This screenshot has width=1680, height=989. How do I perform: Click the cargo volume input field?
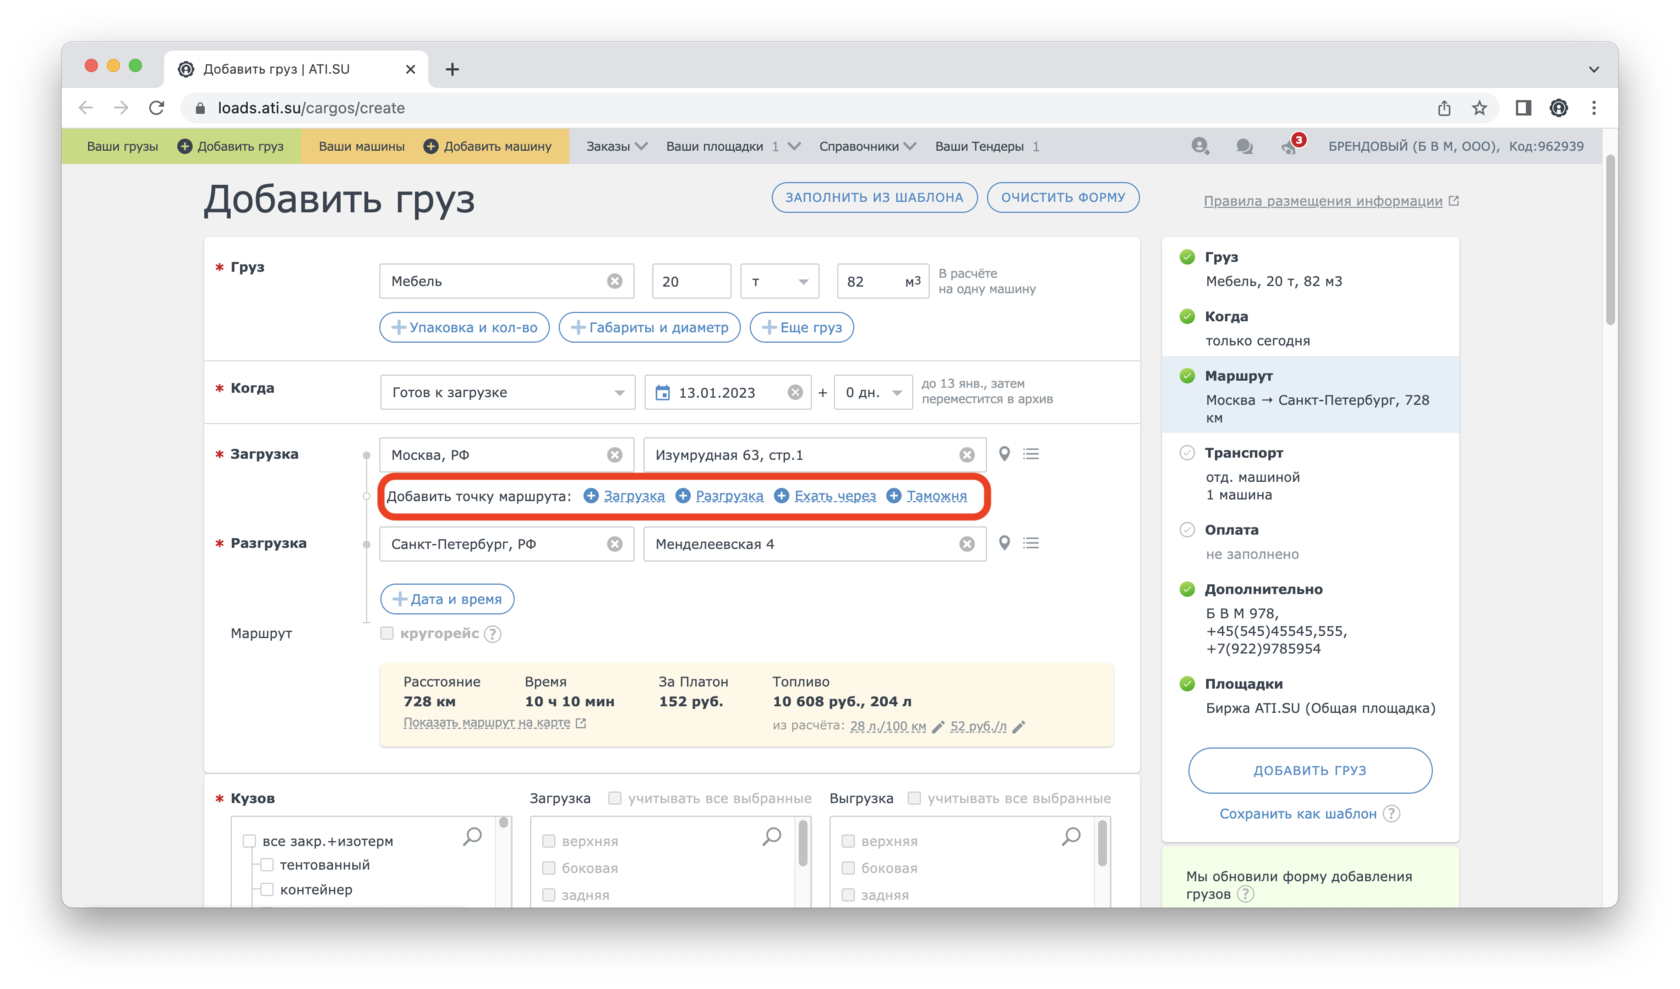pyautogui.click(x=870, y=282)
